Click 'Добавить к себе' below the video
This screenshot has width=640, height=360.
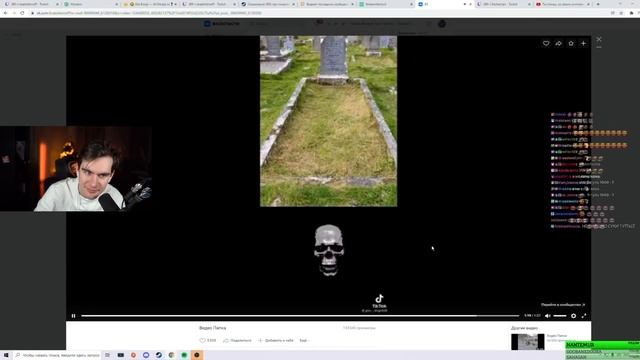276,340
